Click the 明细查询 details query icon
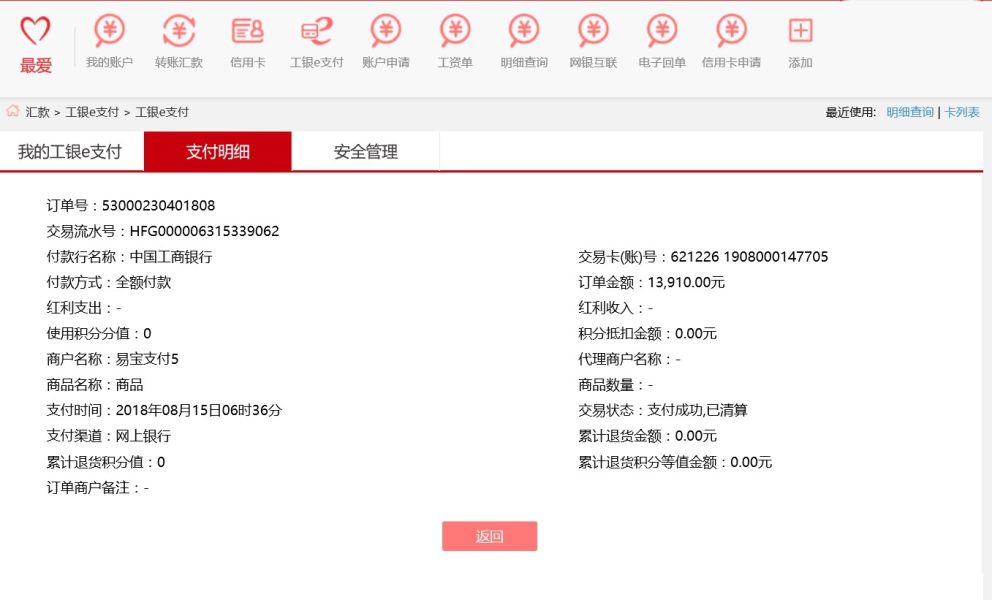 click(x=524, y=32)
